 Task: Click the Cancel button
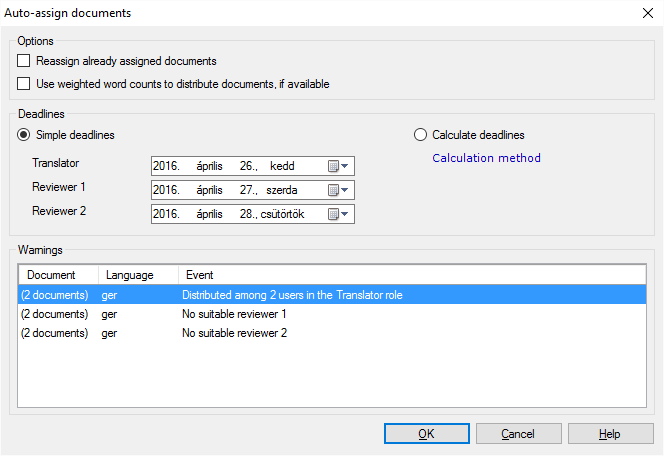click(518, 434)
